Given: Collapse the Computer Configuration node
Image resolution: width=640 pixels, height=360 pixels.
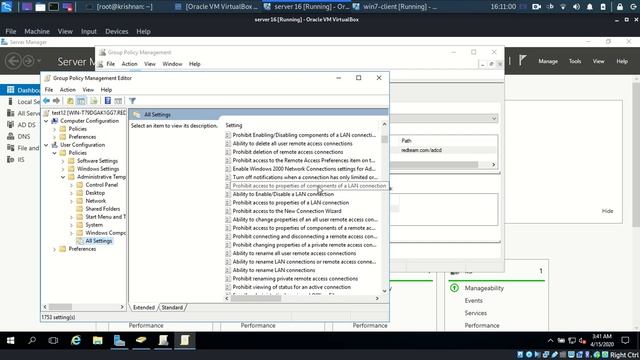Looking at the screenshot, I should (x=47, y=121).
